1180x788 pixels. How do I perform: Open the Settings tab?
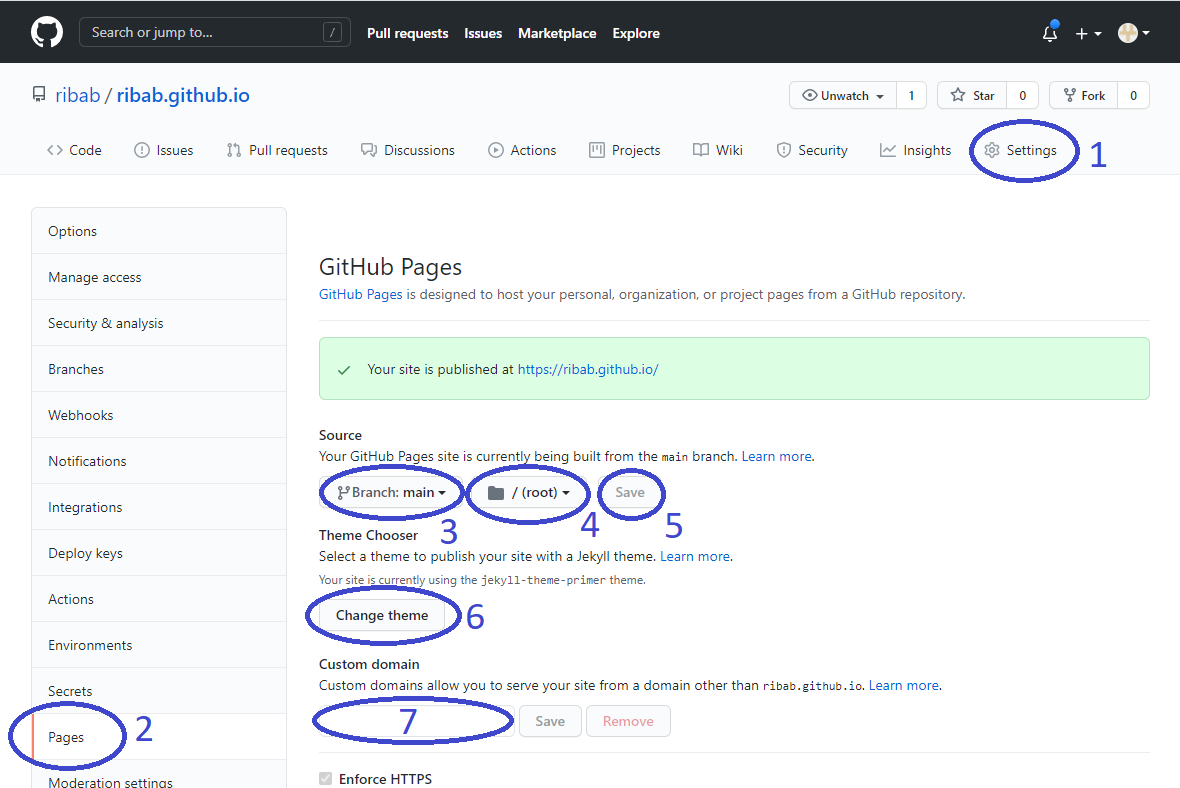pyautogui.click(x=1020, y=151)
